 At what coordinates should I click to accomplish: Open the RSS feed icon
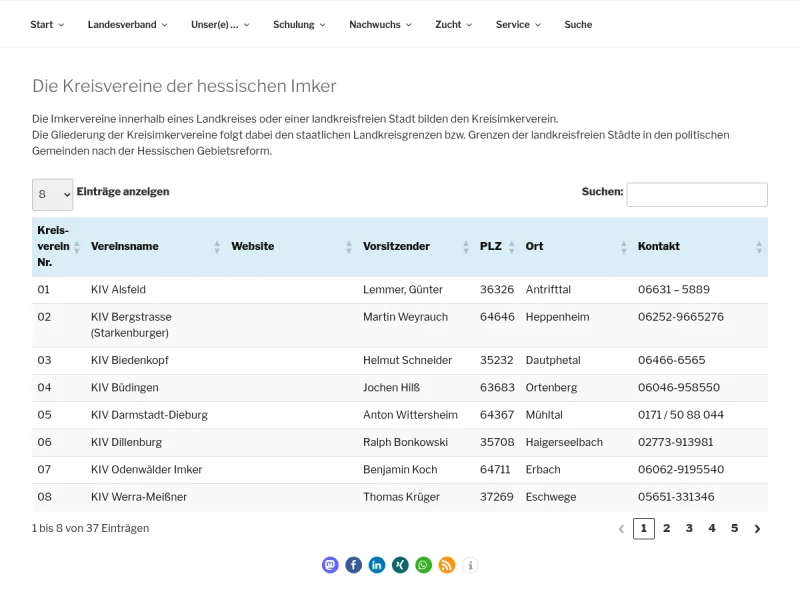[447, 565]
